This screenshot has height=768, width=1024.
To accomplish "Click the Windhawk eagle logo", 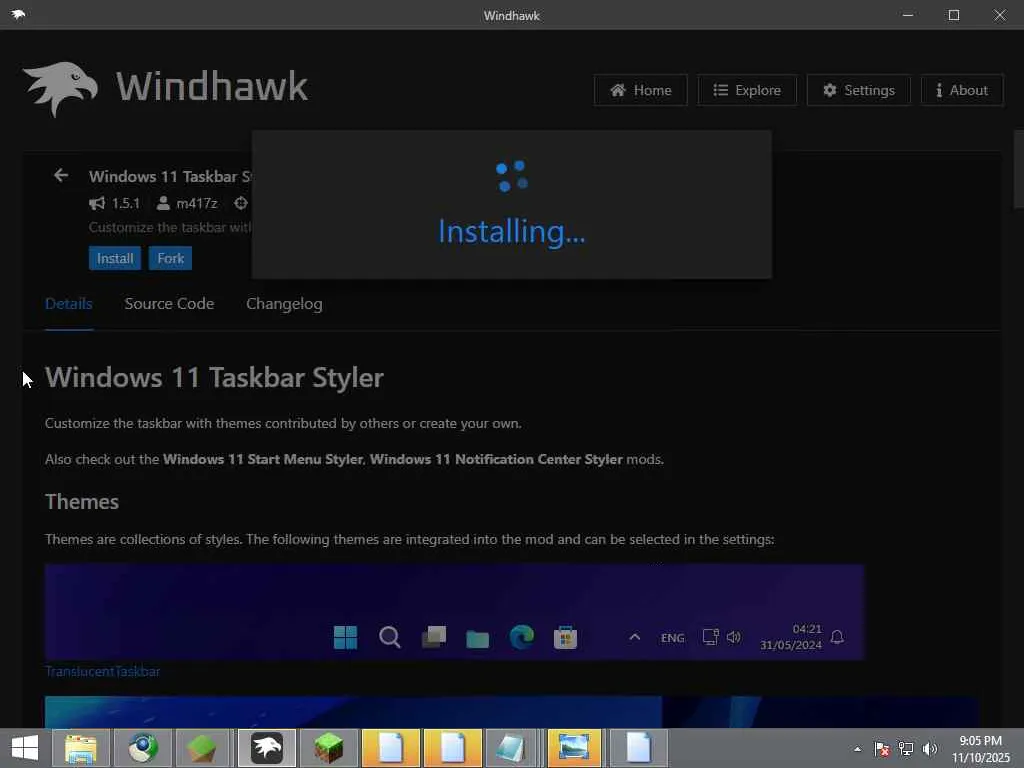I will (x=61, y=89).
